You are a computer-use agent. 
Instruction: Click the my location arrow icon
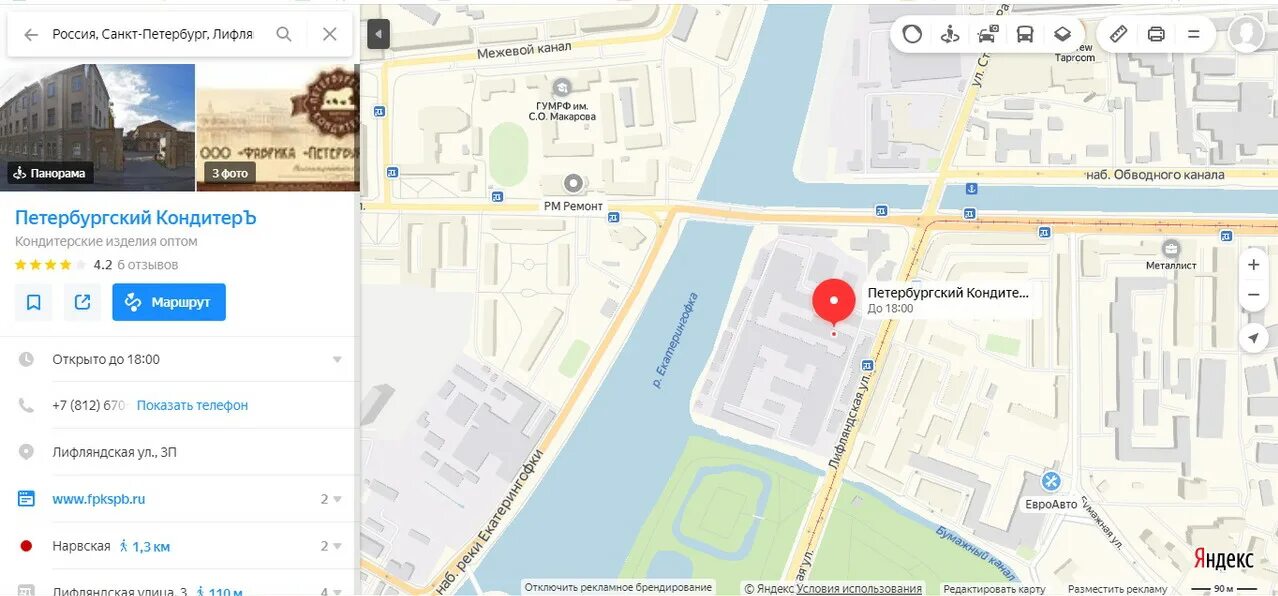point(1253,338)
